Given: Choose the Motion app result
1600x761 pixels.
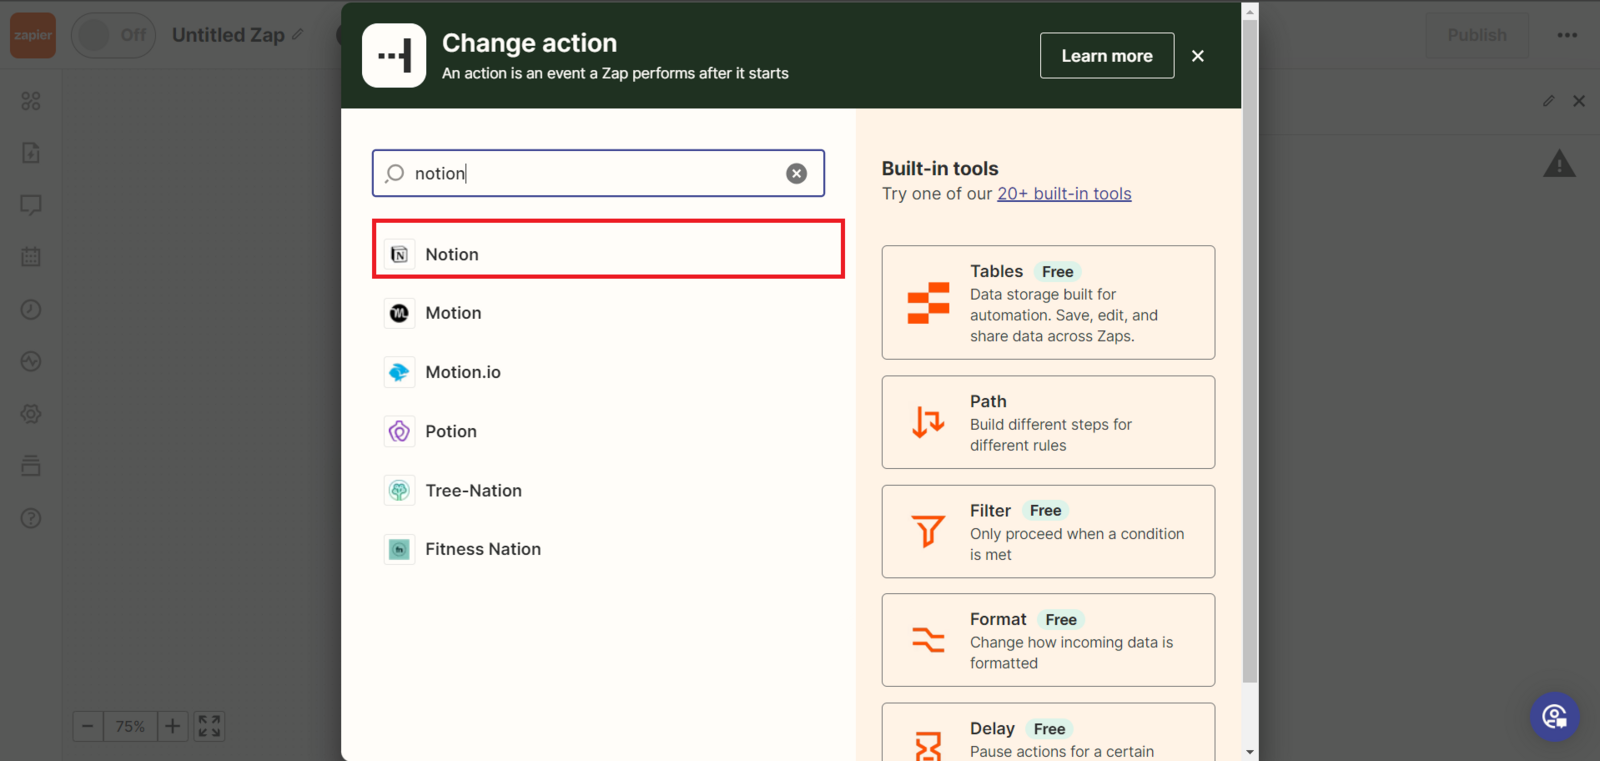Looking at the screenshot, I should [453, 313].
